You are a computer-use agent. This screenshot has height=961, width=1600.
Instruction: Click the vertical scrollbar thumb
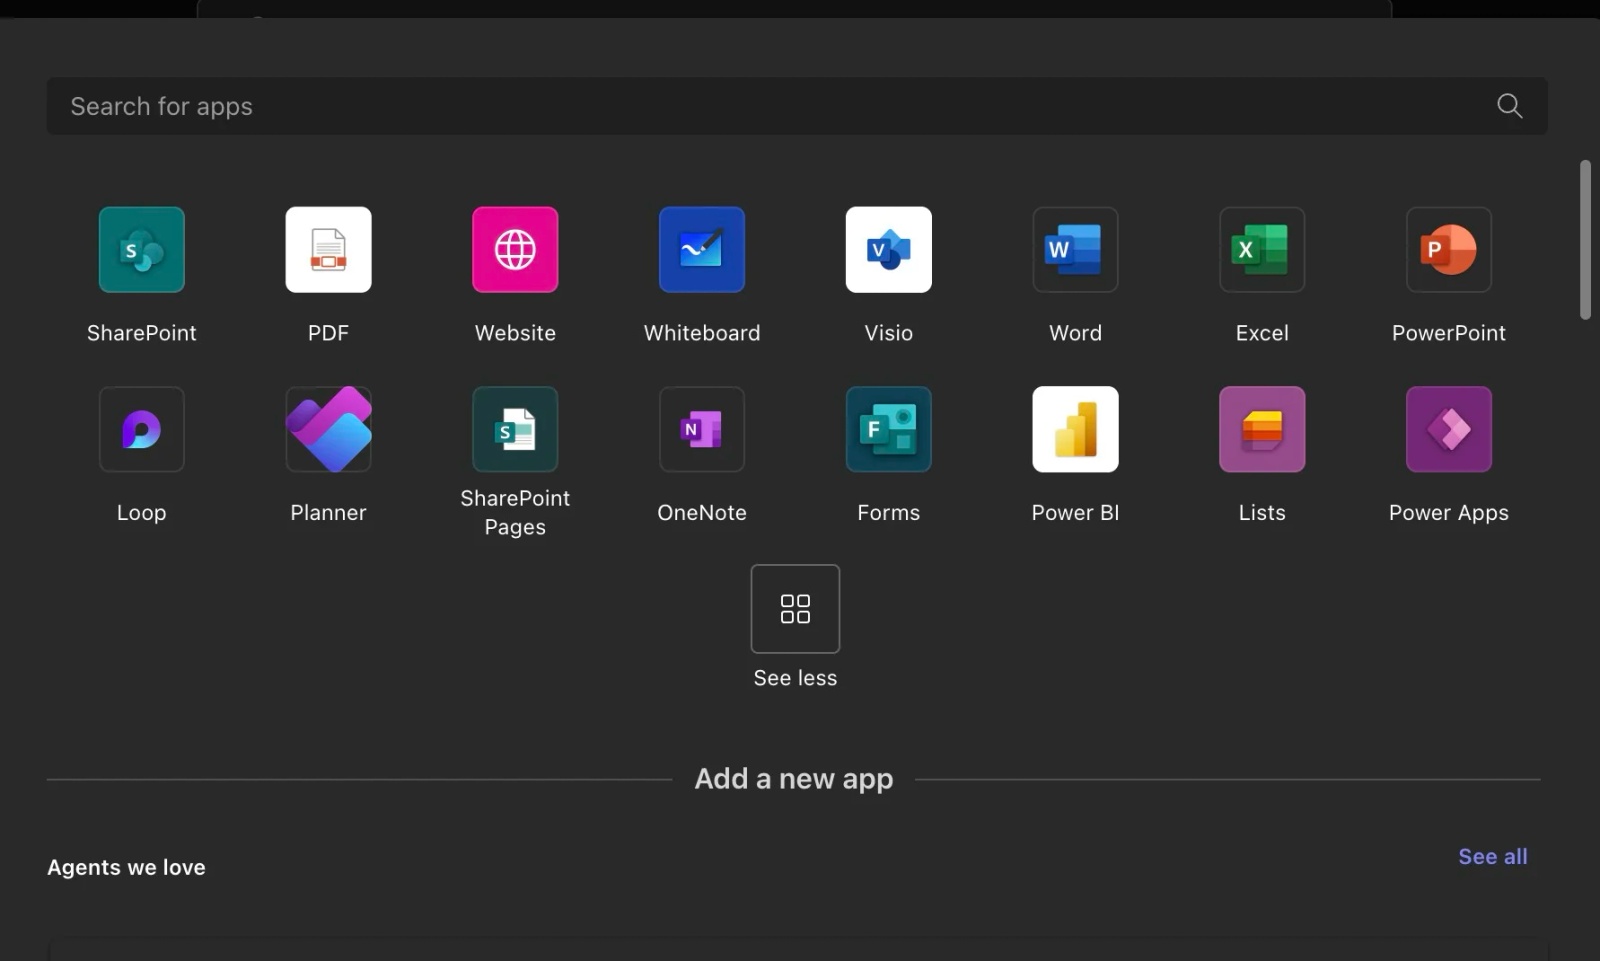1585,240
